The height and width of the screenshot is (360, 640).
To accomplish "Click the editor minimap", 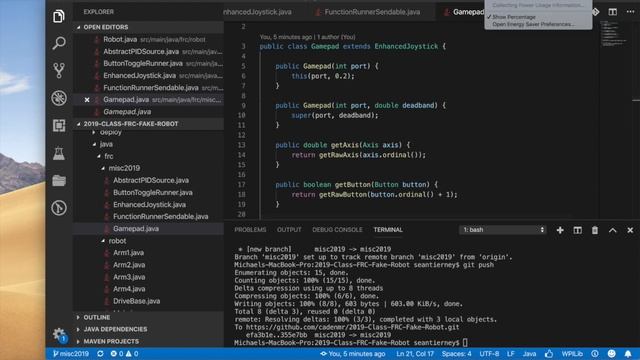I will [616, 34].
